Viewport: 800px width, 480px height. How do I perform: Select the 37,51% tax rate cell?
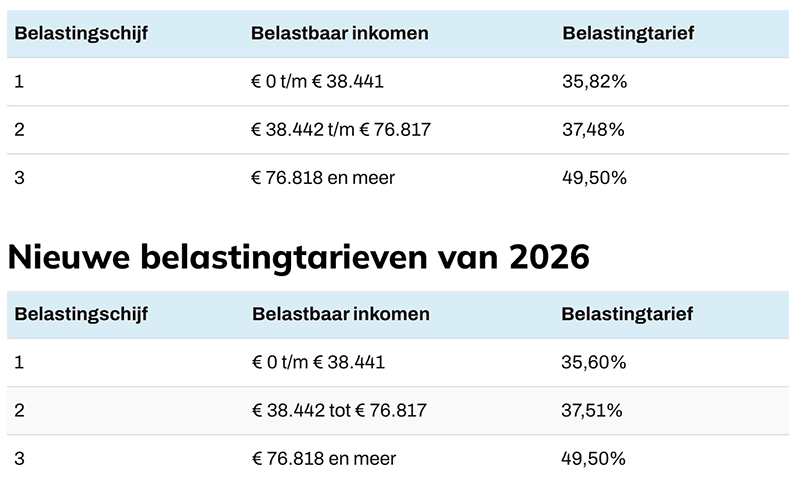(593, 411)
